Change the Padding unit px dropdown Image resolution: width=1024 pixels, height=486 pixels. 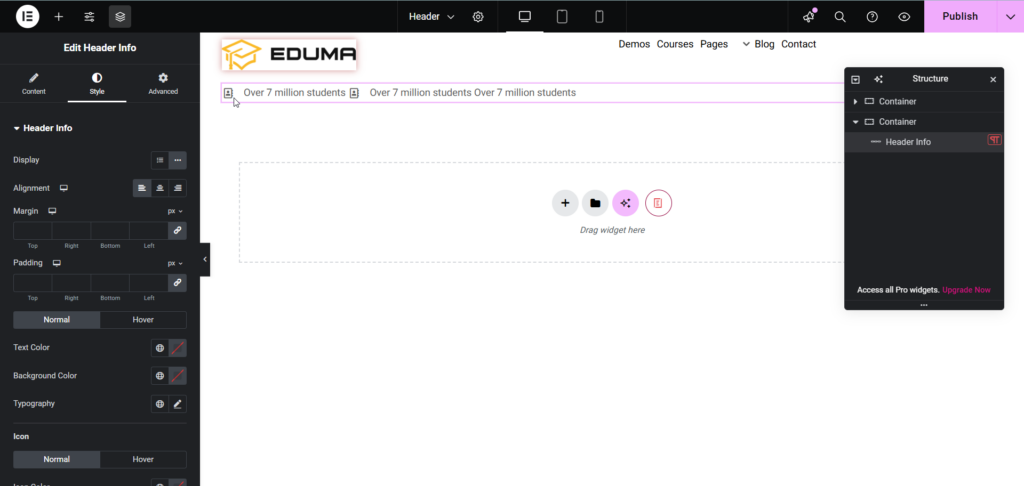point(175,263)
